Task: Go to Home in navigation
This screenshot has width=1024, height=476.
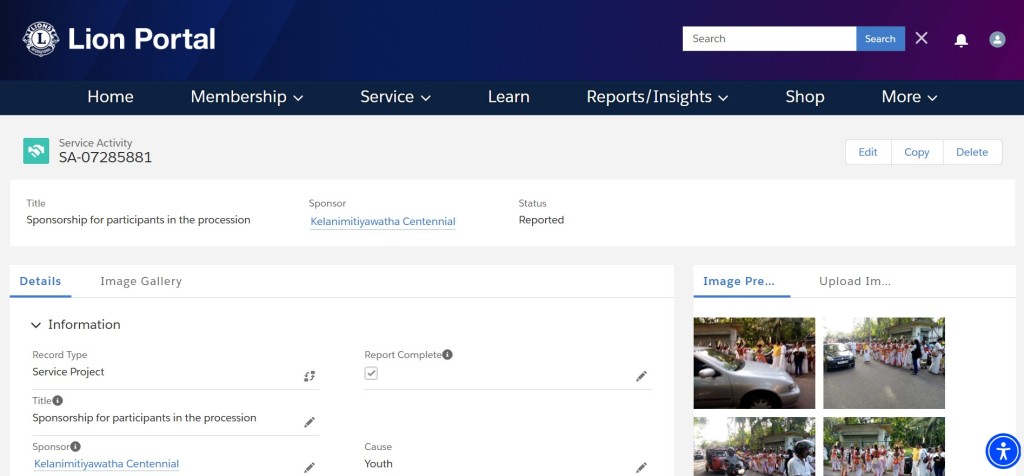Action: (110, 97)
